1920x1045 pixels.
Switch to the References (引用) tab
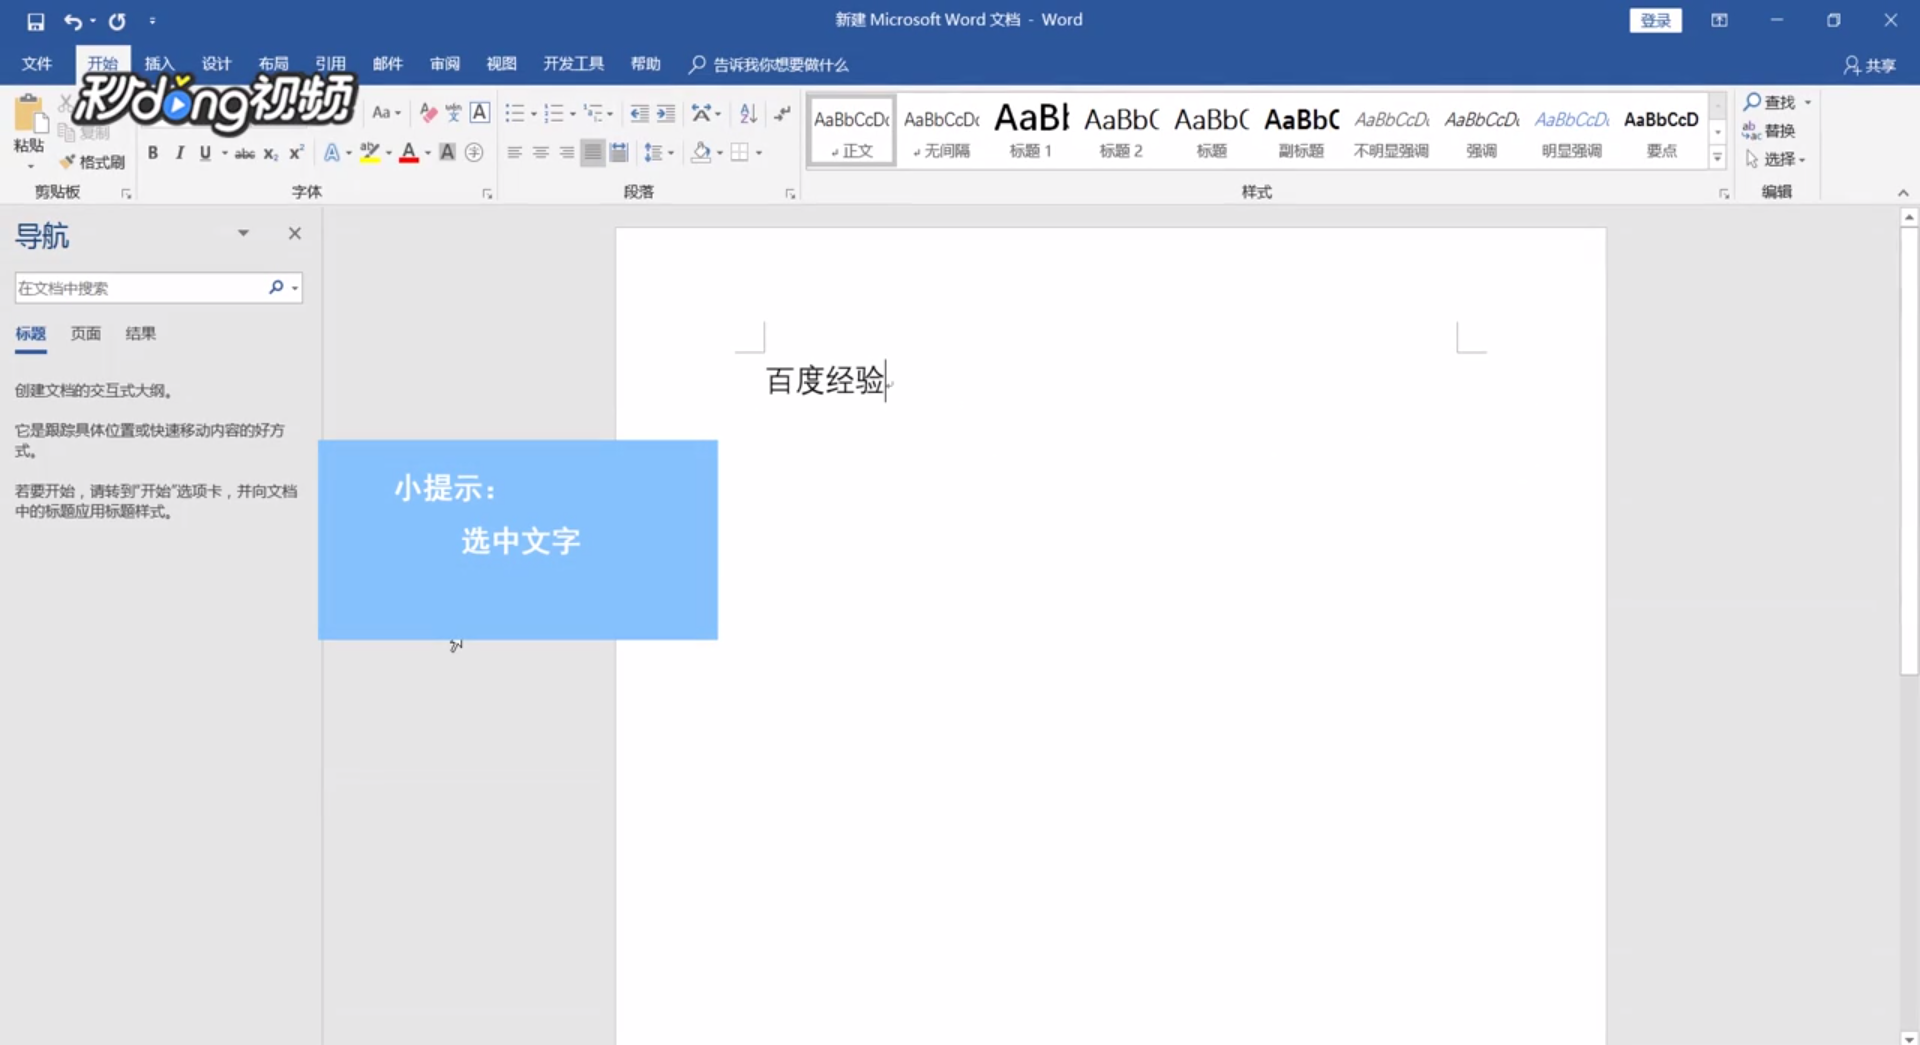tap(330, 64)
